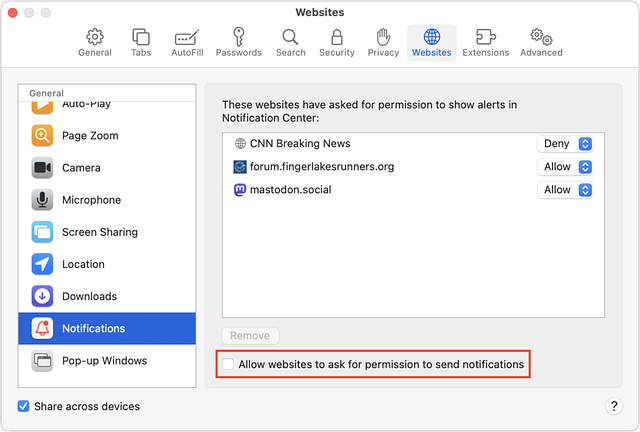
Task: Switch to the Security tab
Action: [x=337, y=42]
